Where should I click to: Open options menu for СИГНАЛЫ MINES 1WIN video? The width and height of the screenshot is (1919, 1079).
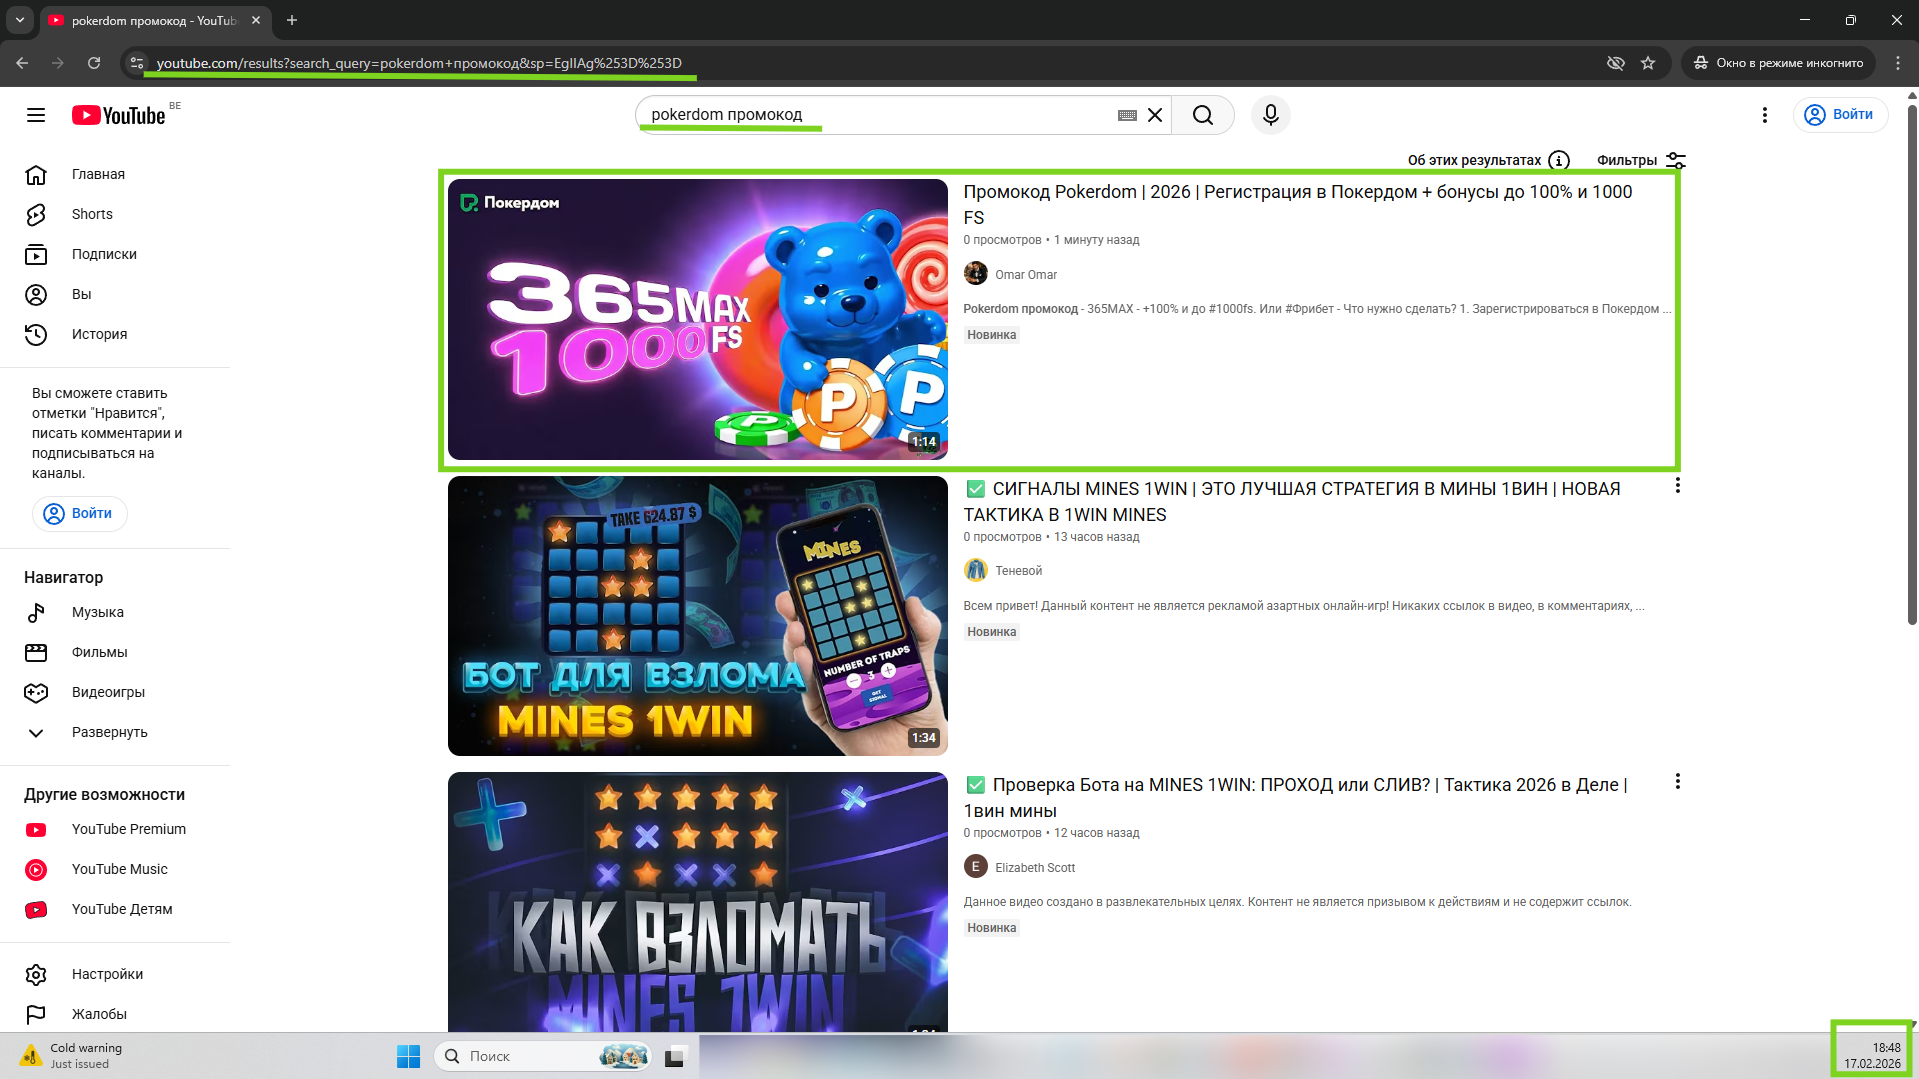[x=1677, y=485]
